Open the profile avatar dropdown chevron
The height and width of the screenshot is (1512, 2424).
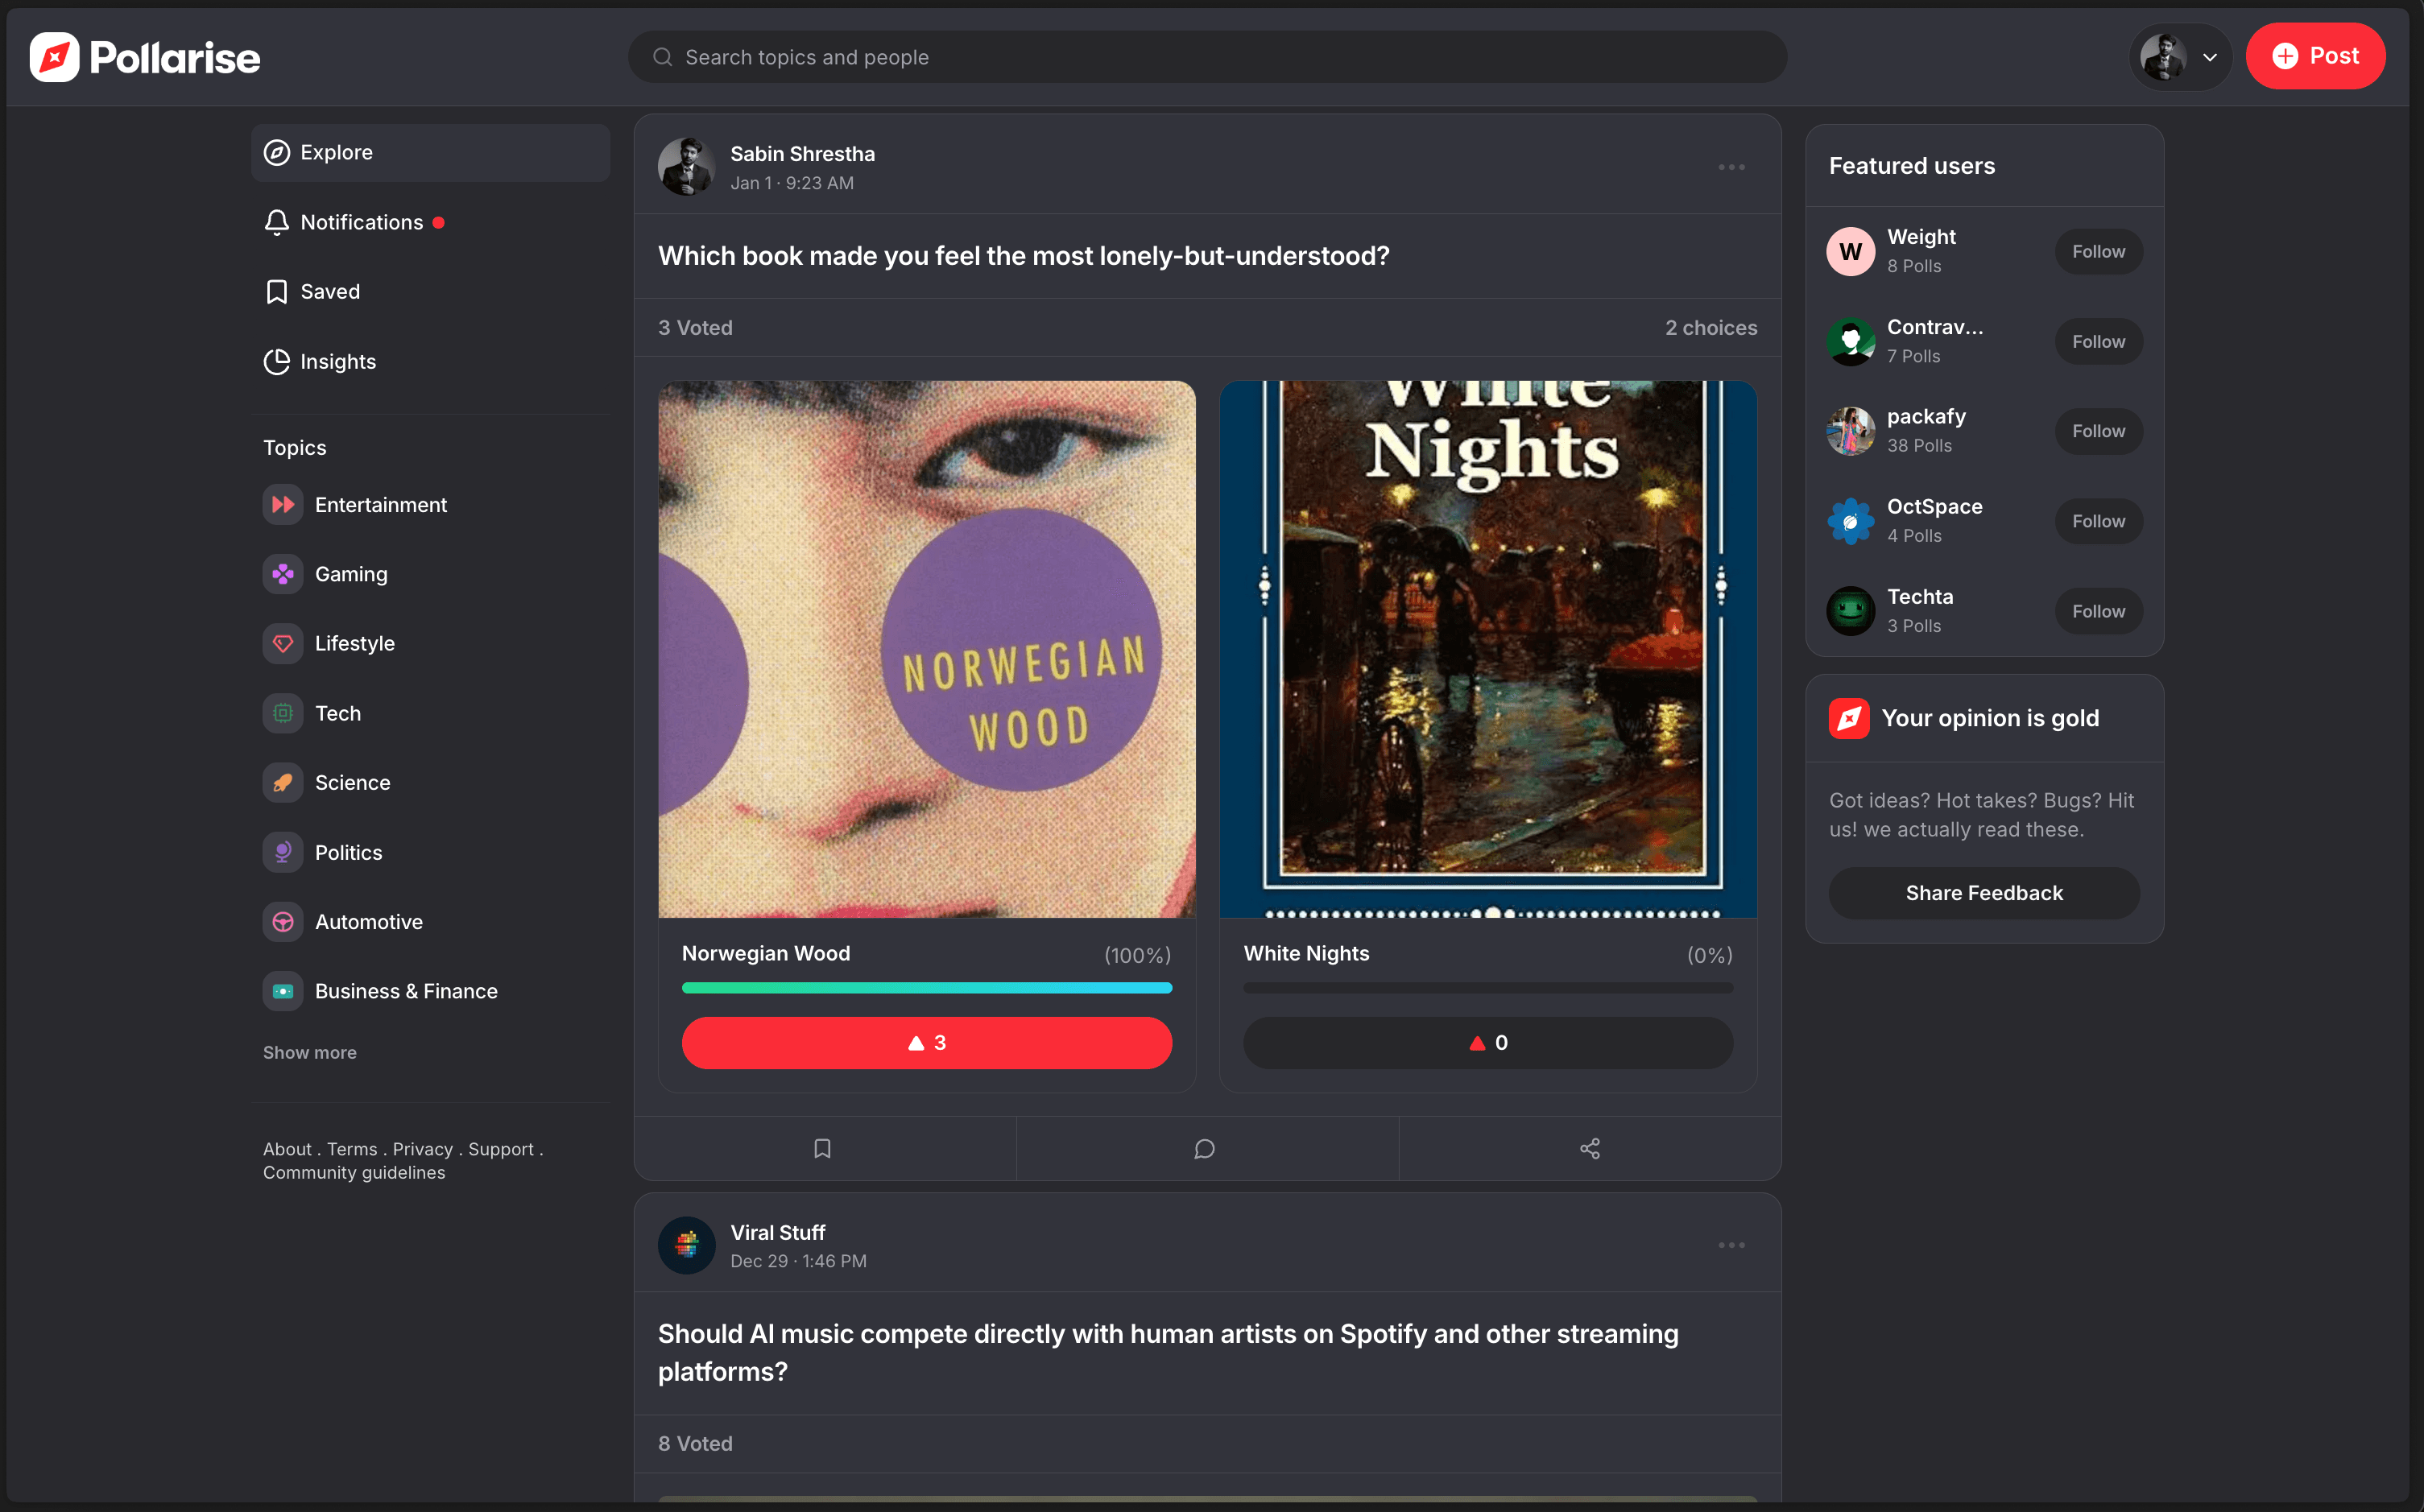(x=2209, y=57)
